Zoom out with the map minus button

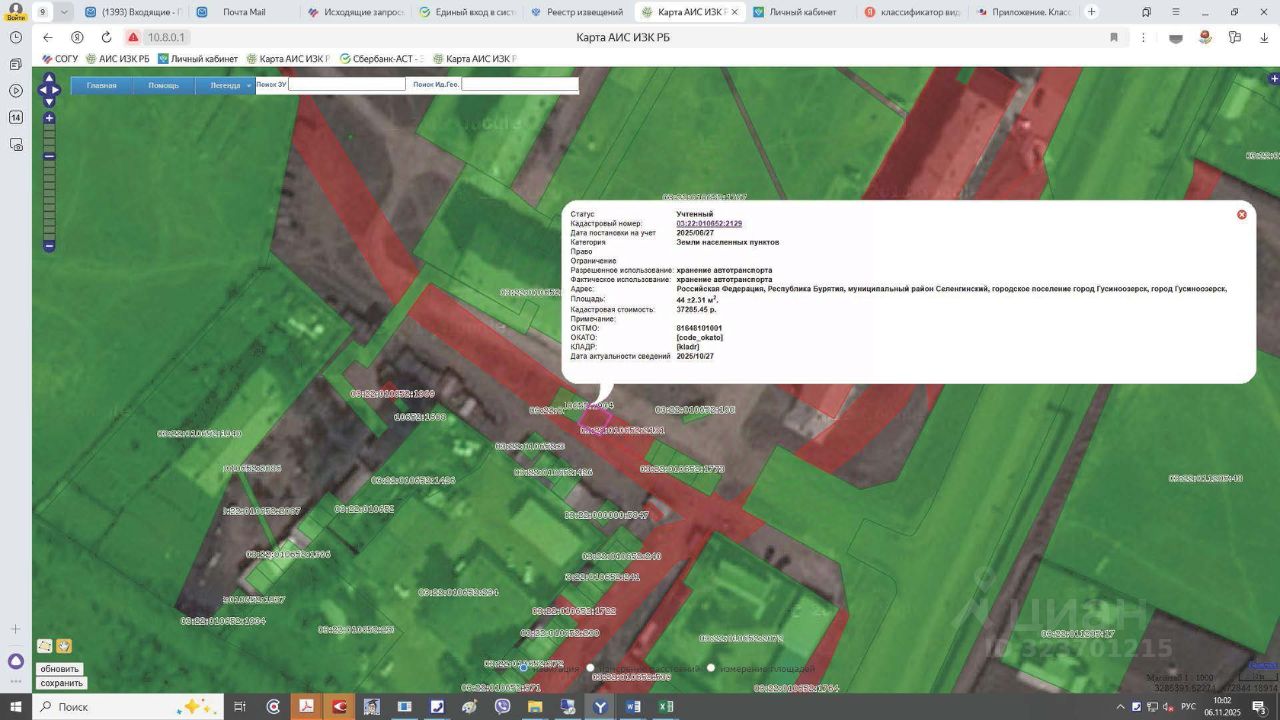(x=49, y=246)
